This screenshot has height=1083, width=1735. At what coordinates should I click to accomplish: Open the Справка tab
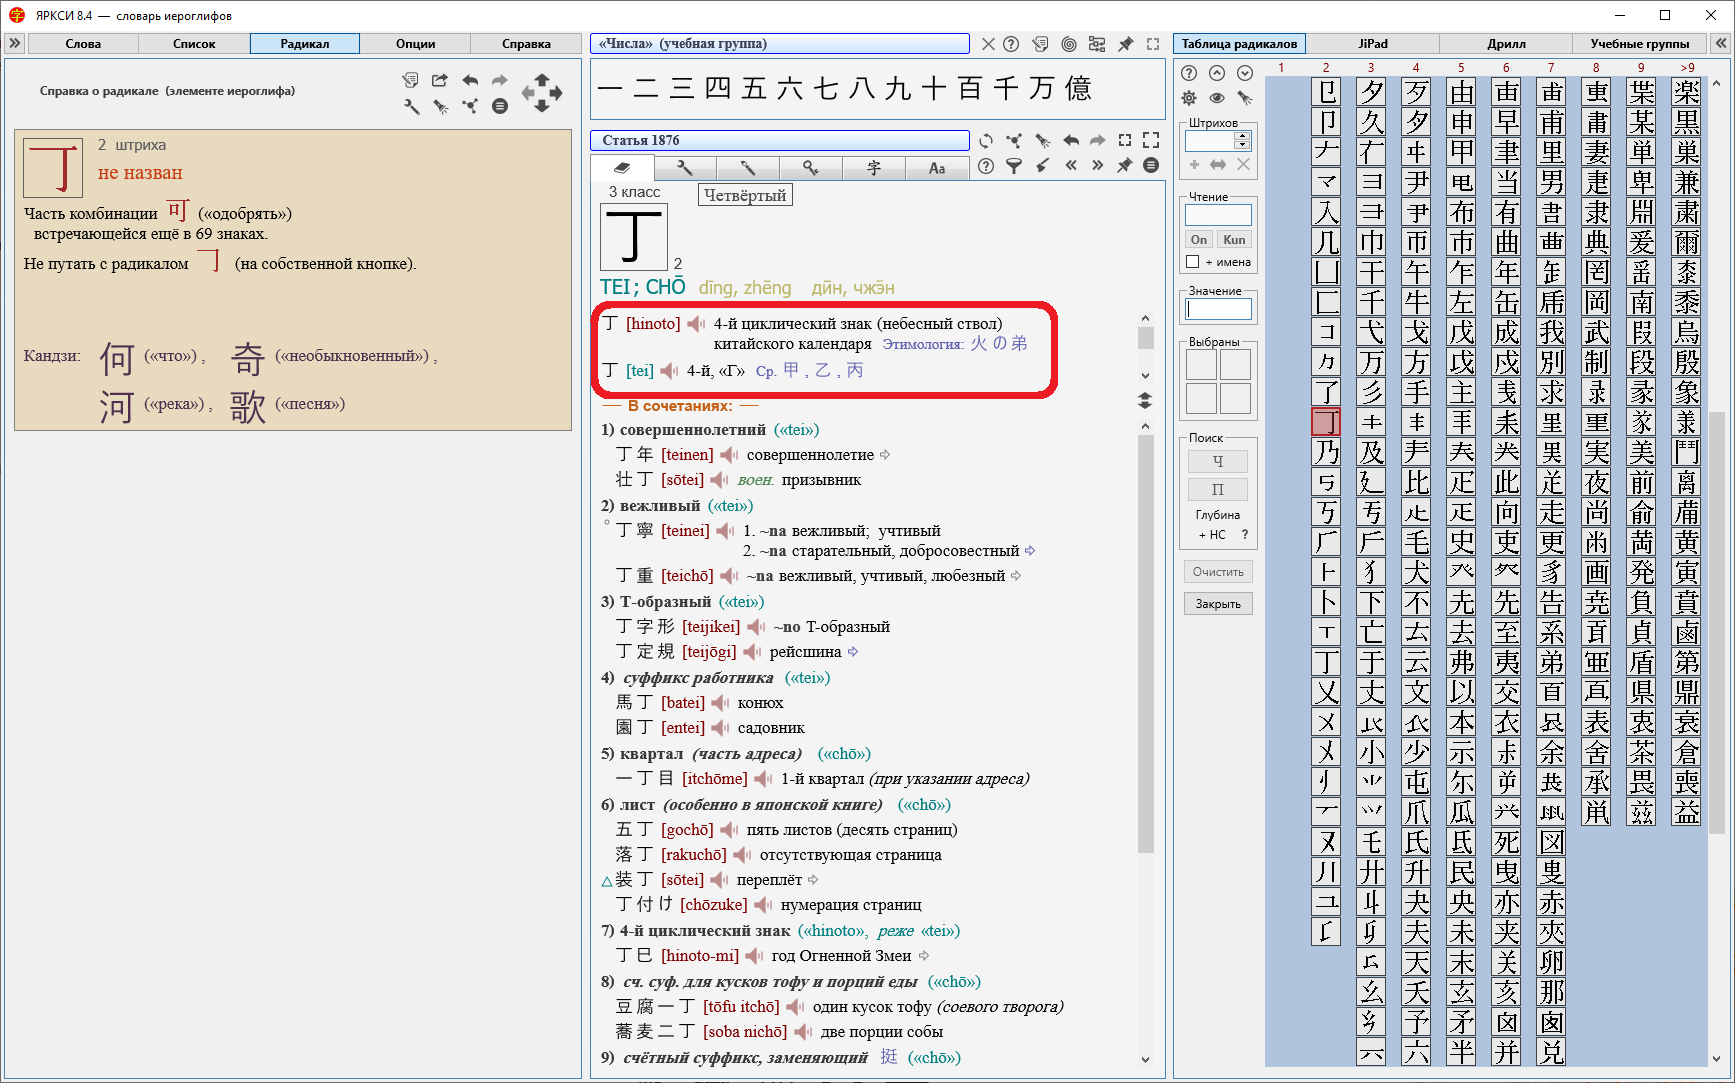(x=526, y=43)
